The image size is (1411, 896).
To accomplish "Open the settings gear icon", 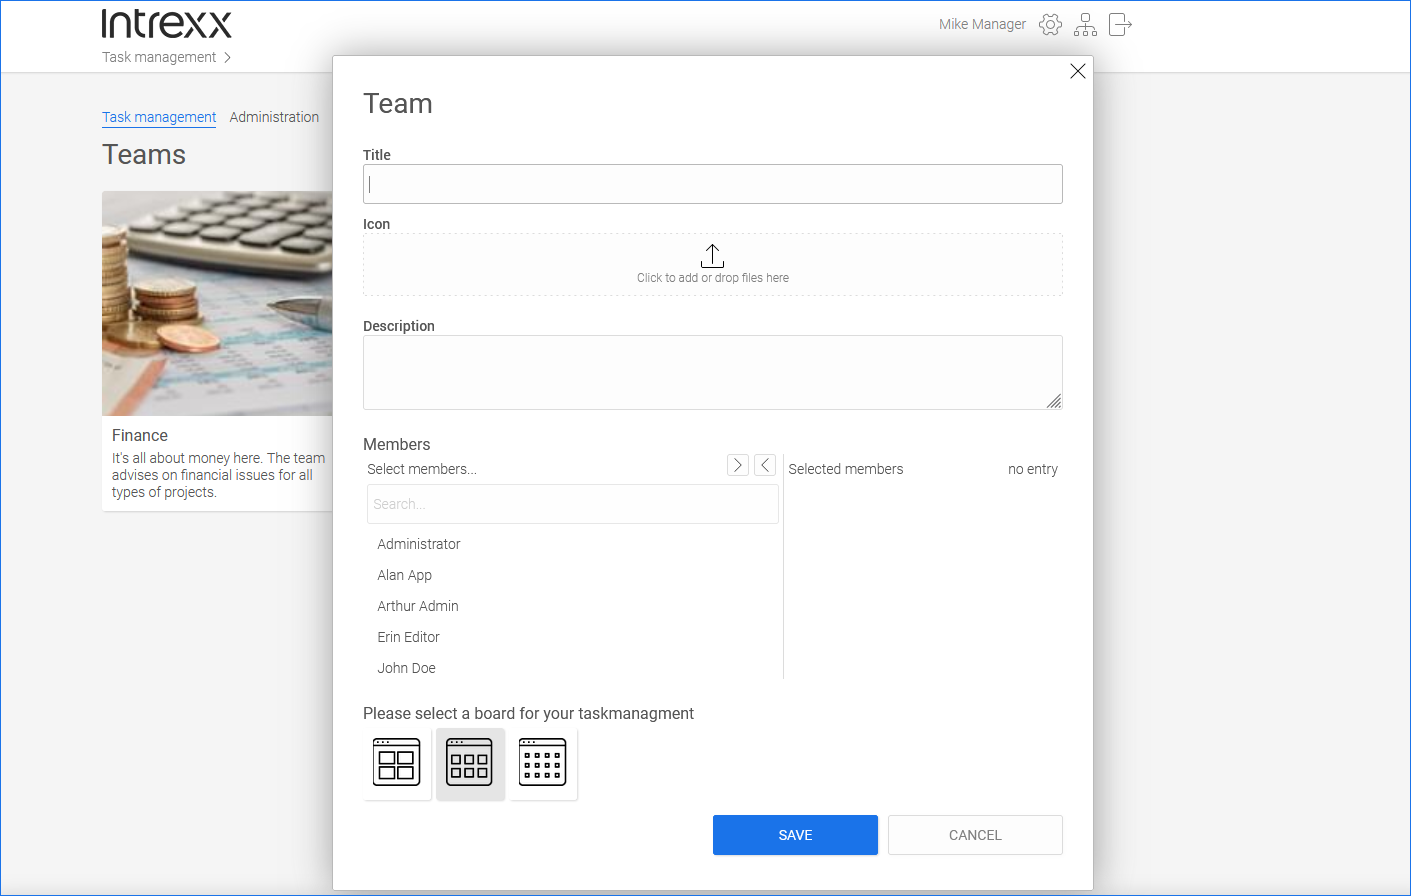I will (x=1050, y=24).
